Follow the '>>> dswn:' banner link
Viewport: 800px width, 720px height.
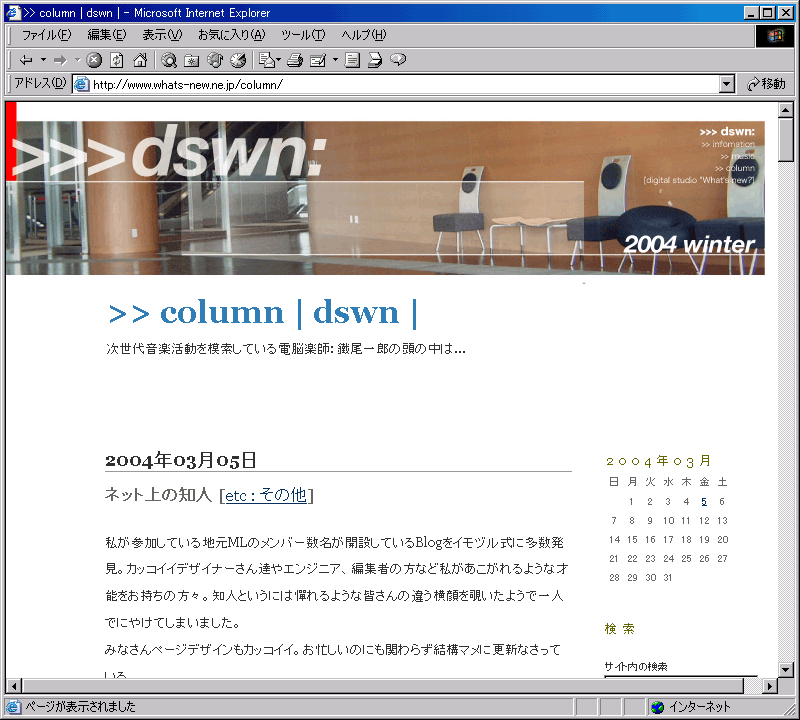click(727, 132)
